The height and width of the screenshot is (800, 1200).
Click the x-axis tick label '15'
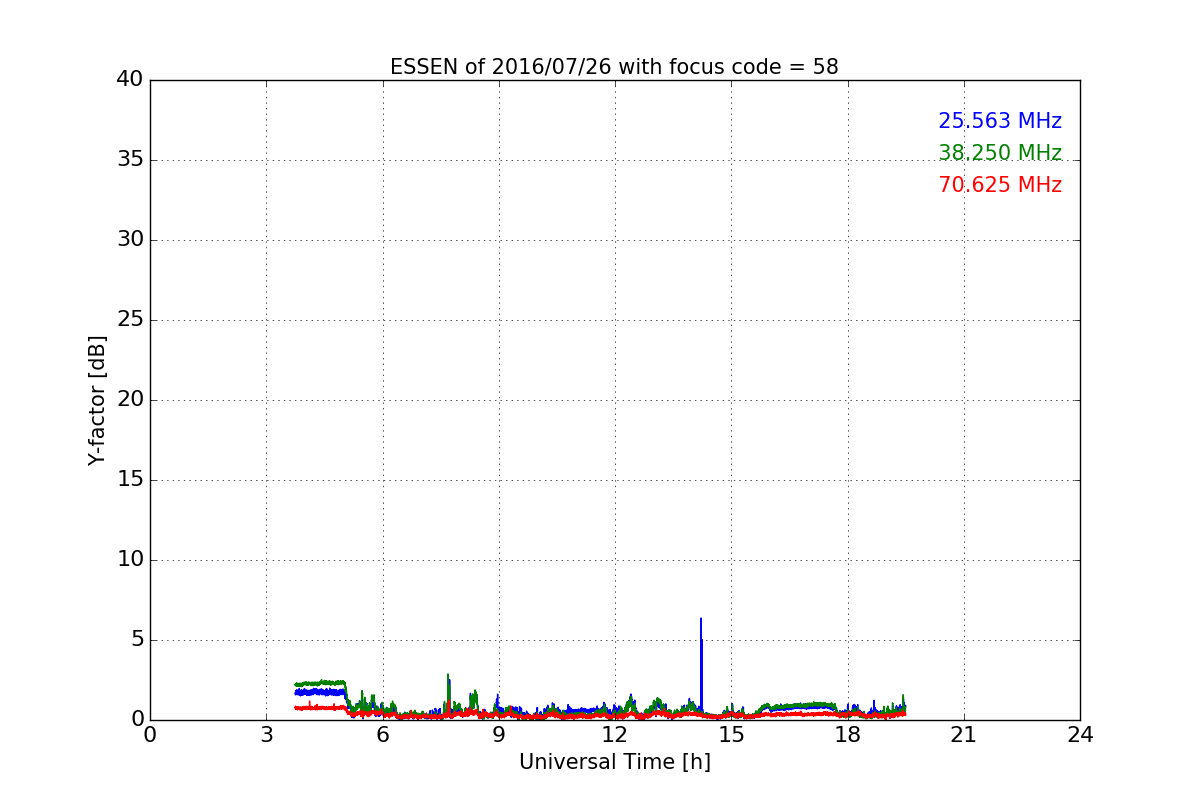(731, 734)
